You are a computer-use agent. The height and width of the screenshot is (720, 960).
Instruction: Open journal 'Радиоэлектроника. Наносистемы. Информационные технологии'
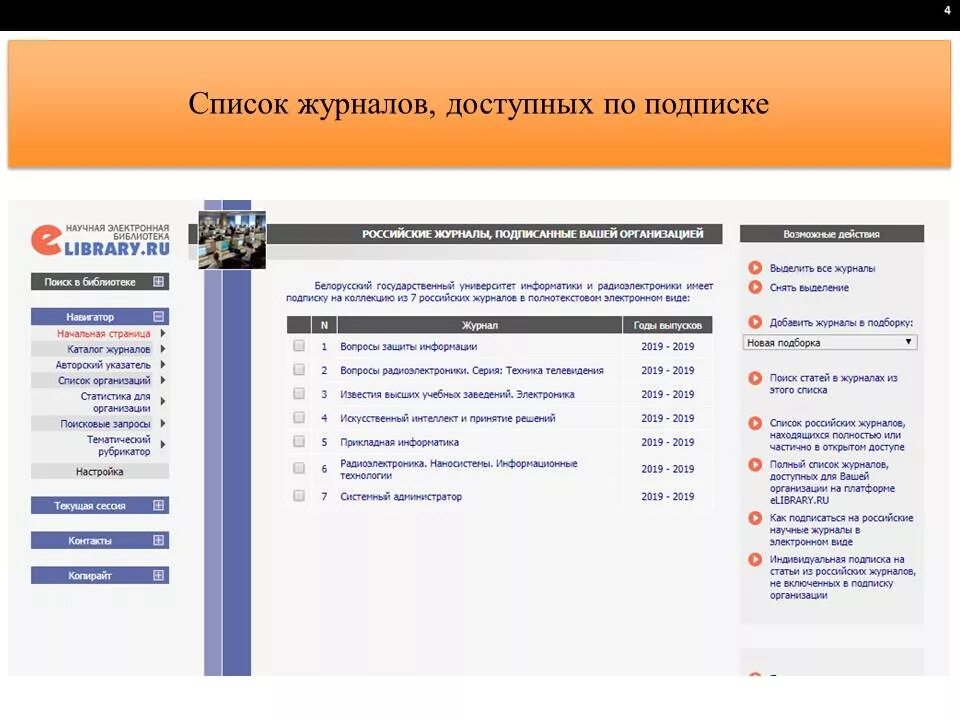[459, 469]
